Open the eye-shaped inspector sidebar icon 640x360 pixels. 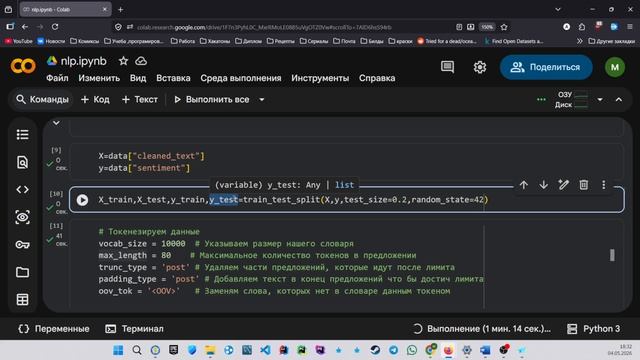tap(22, 217)
